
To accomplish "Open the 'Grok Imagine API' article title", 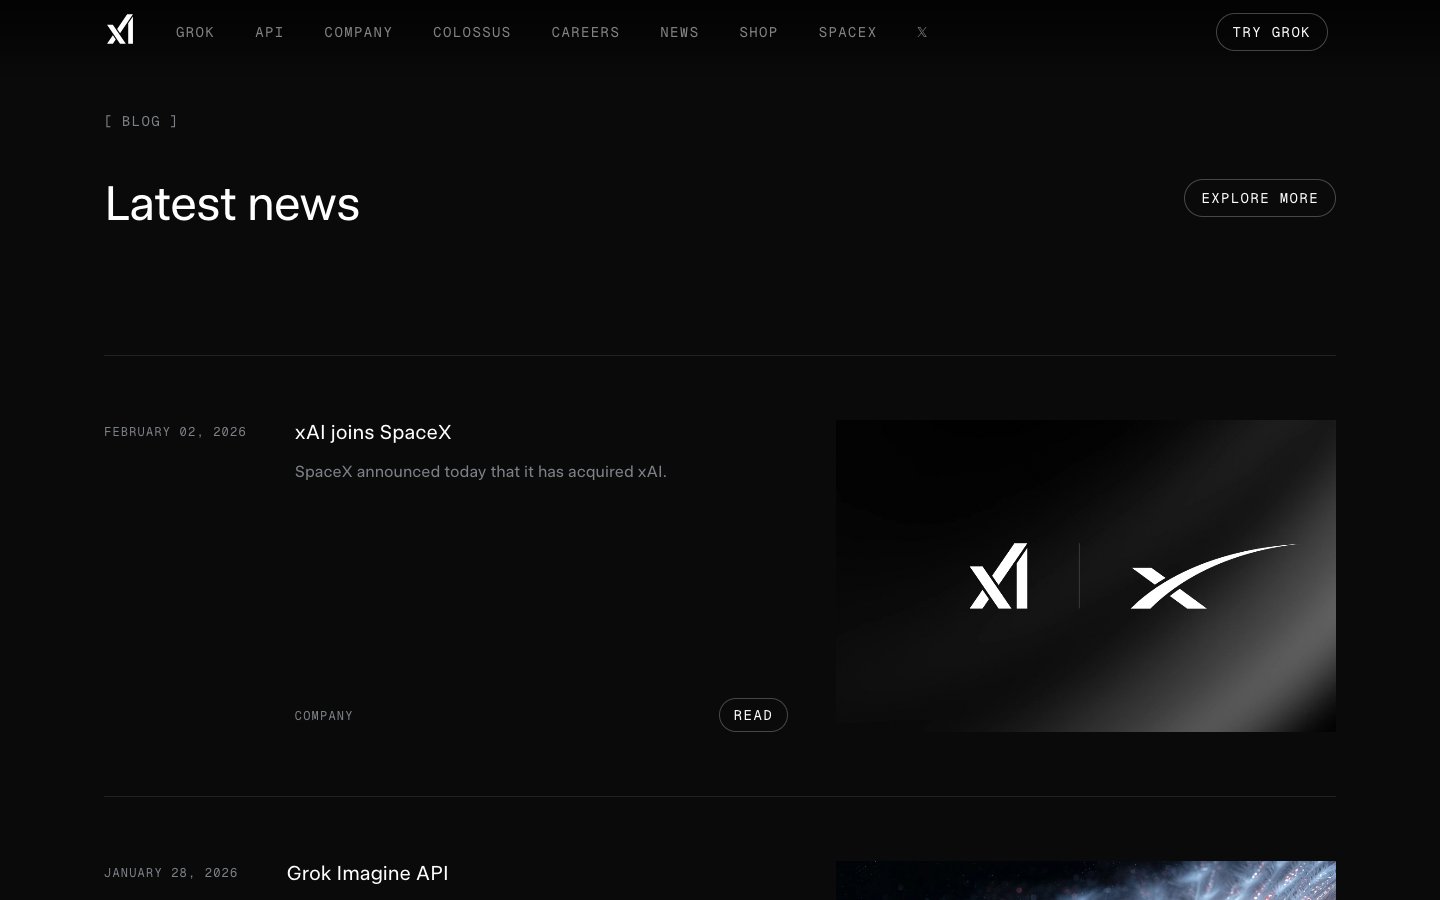I will pos(367,873).
